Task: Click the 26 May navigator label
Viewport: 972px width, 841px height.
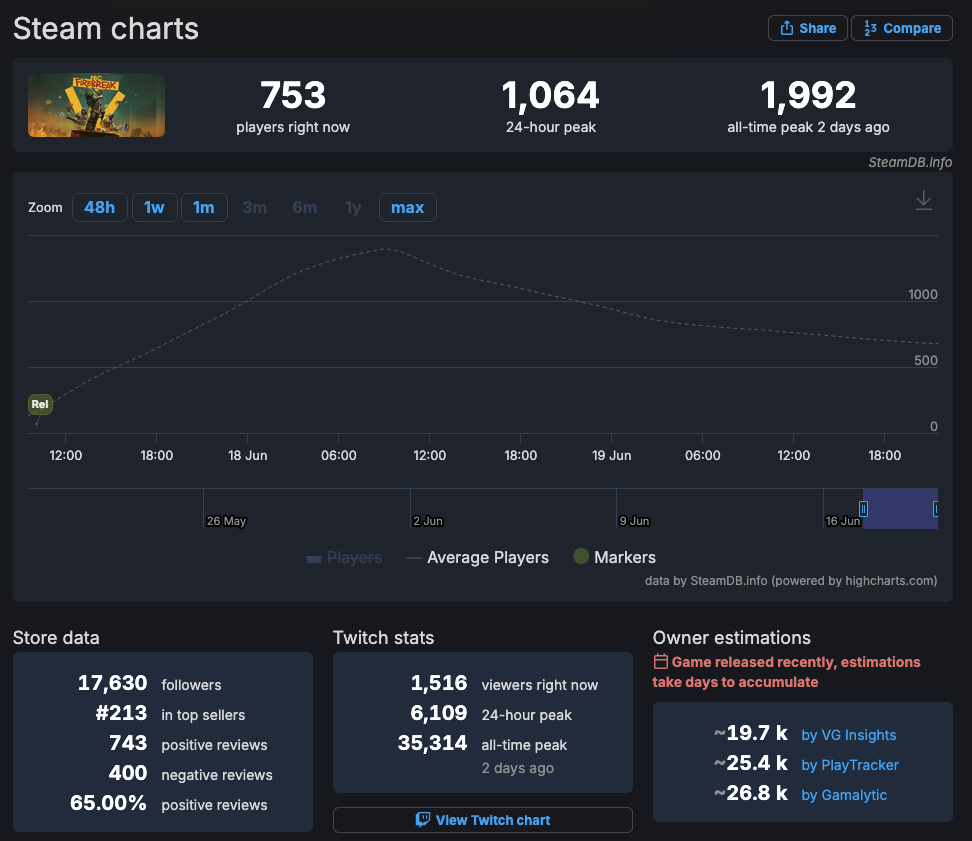Action: pyautogui.click(x=226, y=521)
